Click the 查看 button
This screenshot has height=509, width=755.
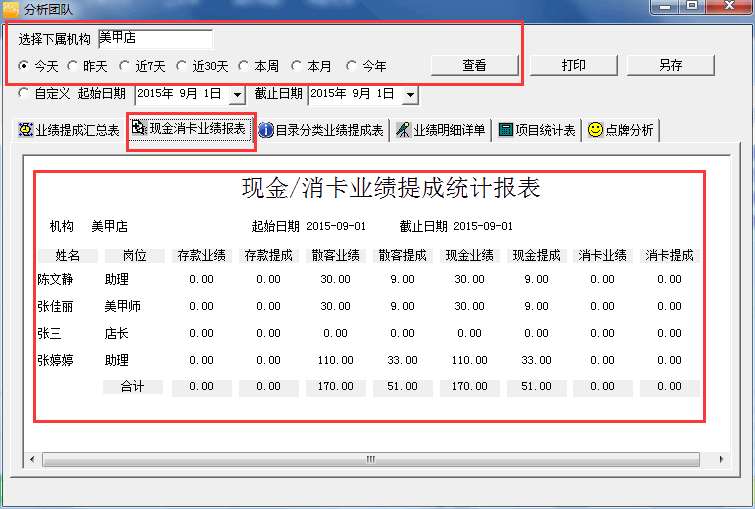point(474,65)
